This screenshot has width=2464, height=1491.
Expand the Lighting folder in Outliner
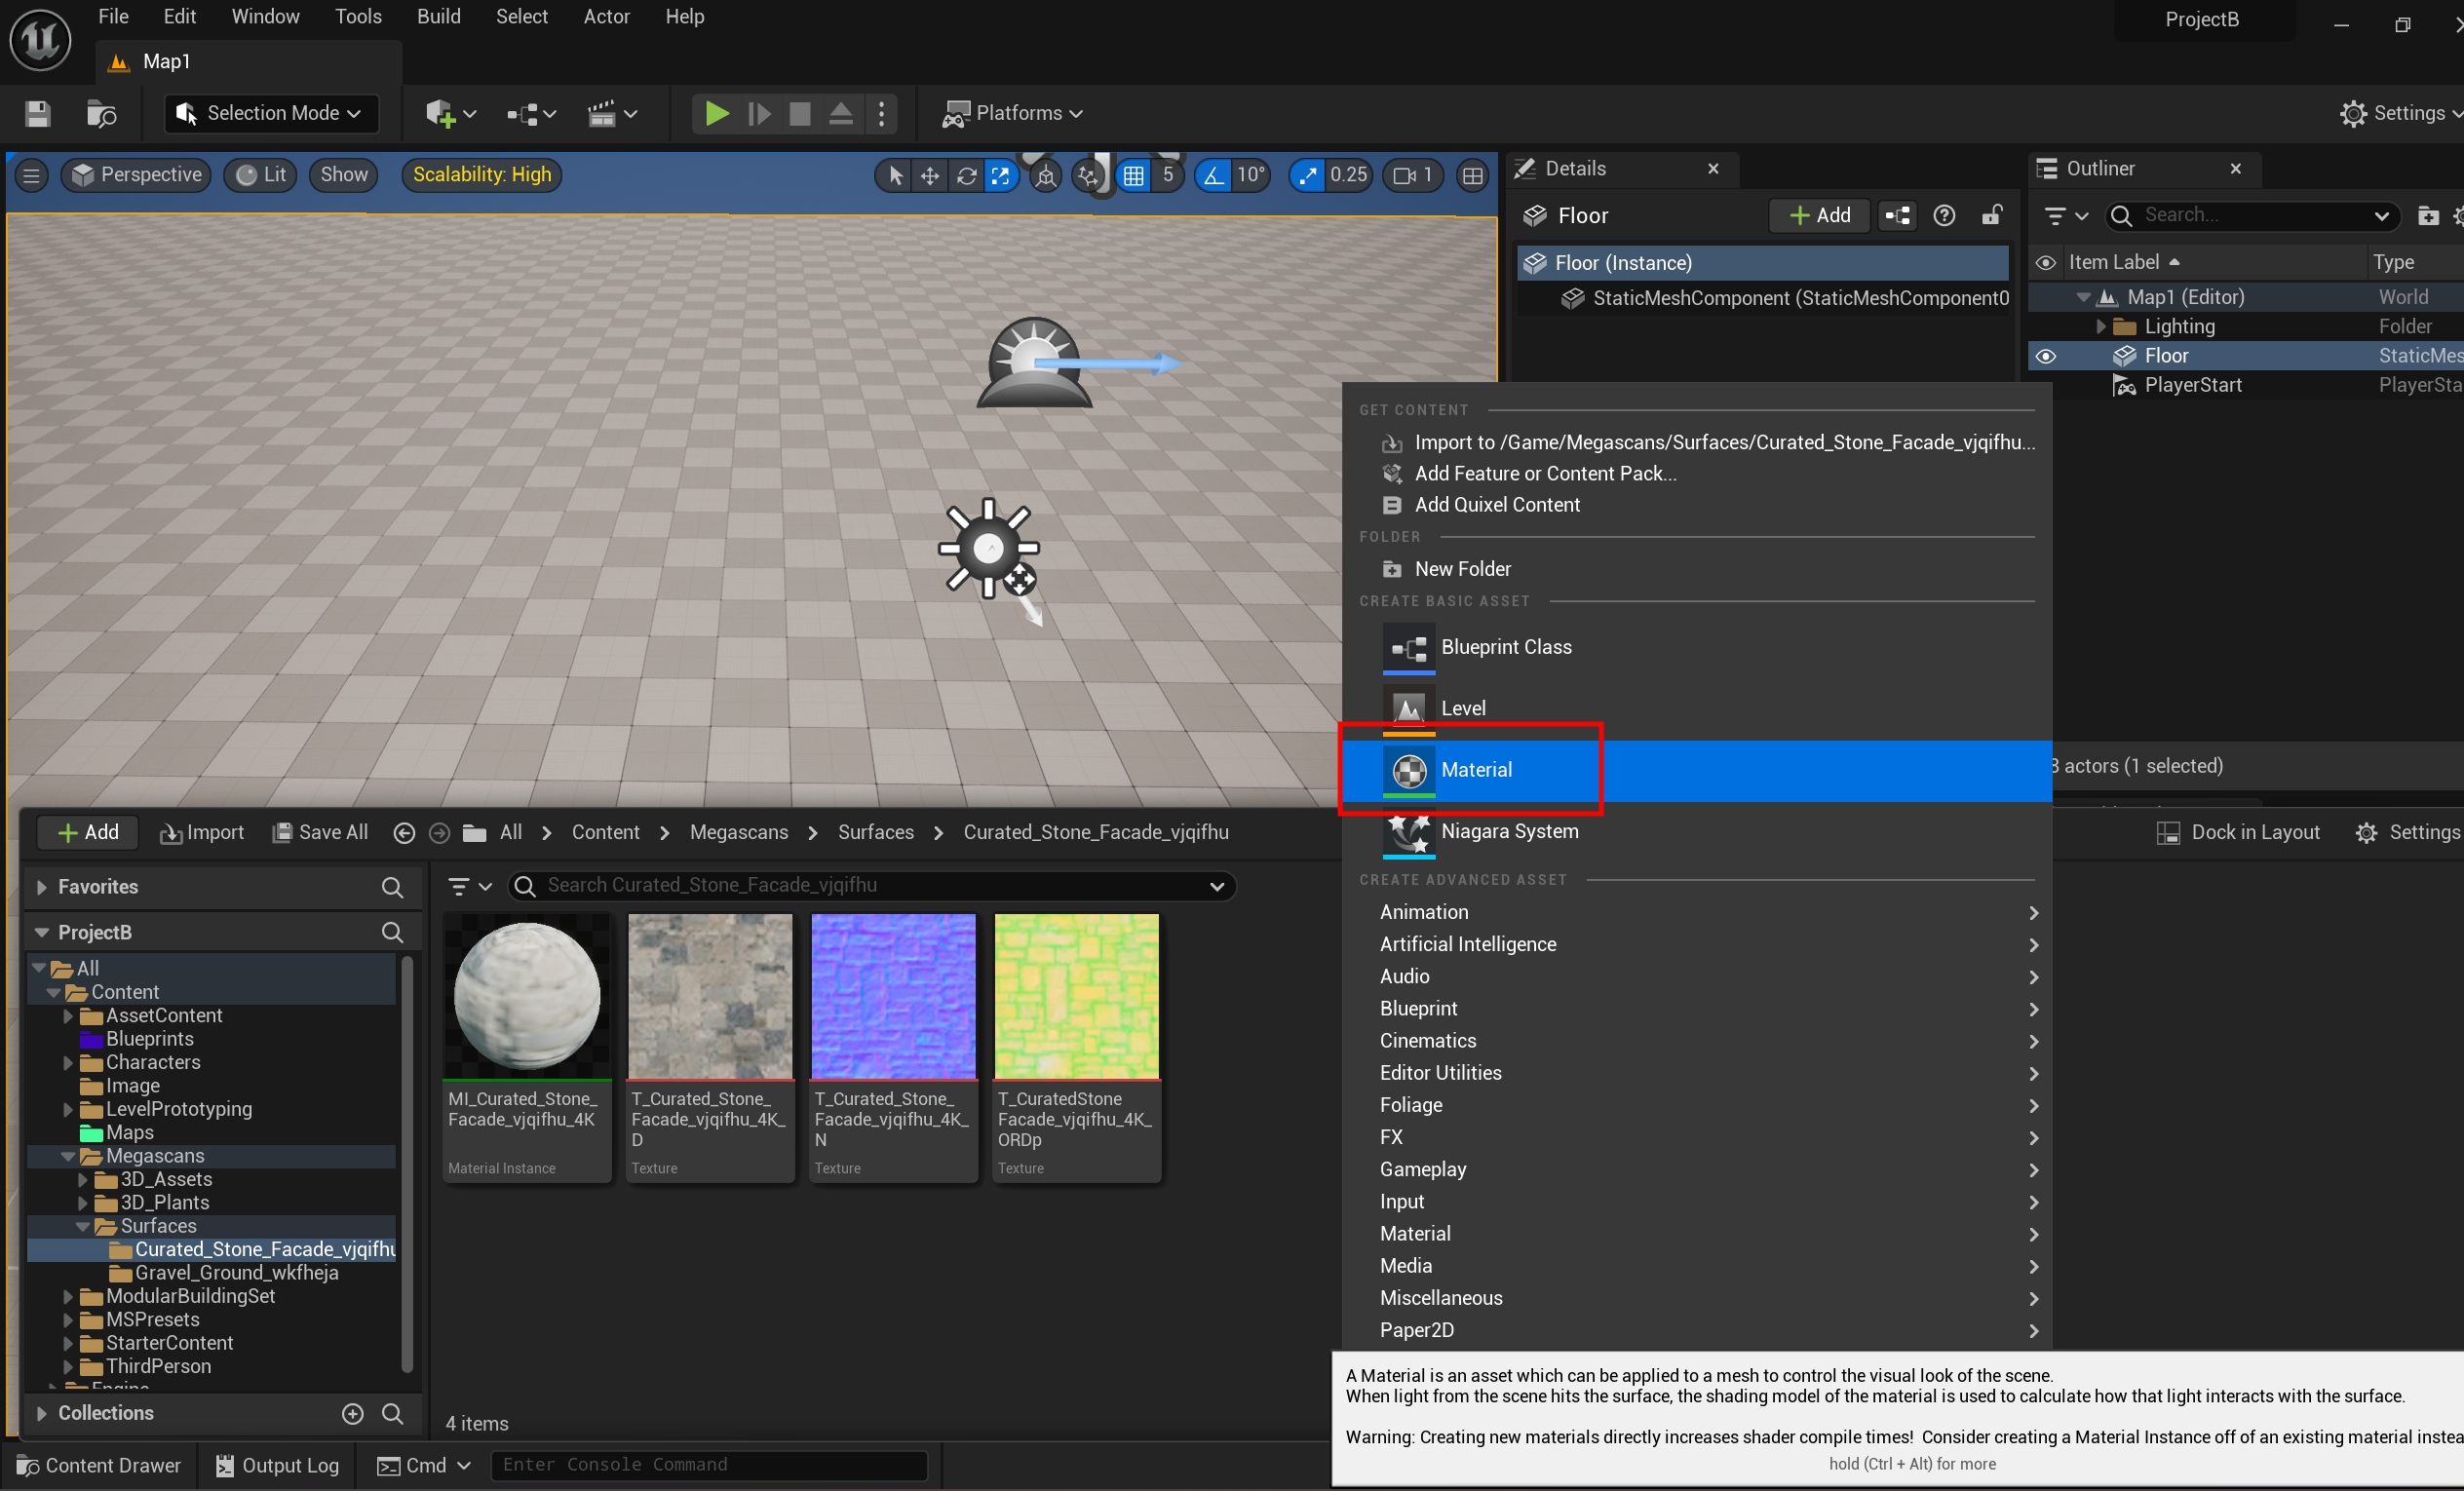[x=2101, y=326]
